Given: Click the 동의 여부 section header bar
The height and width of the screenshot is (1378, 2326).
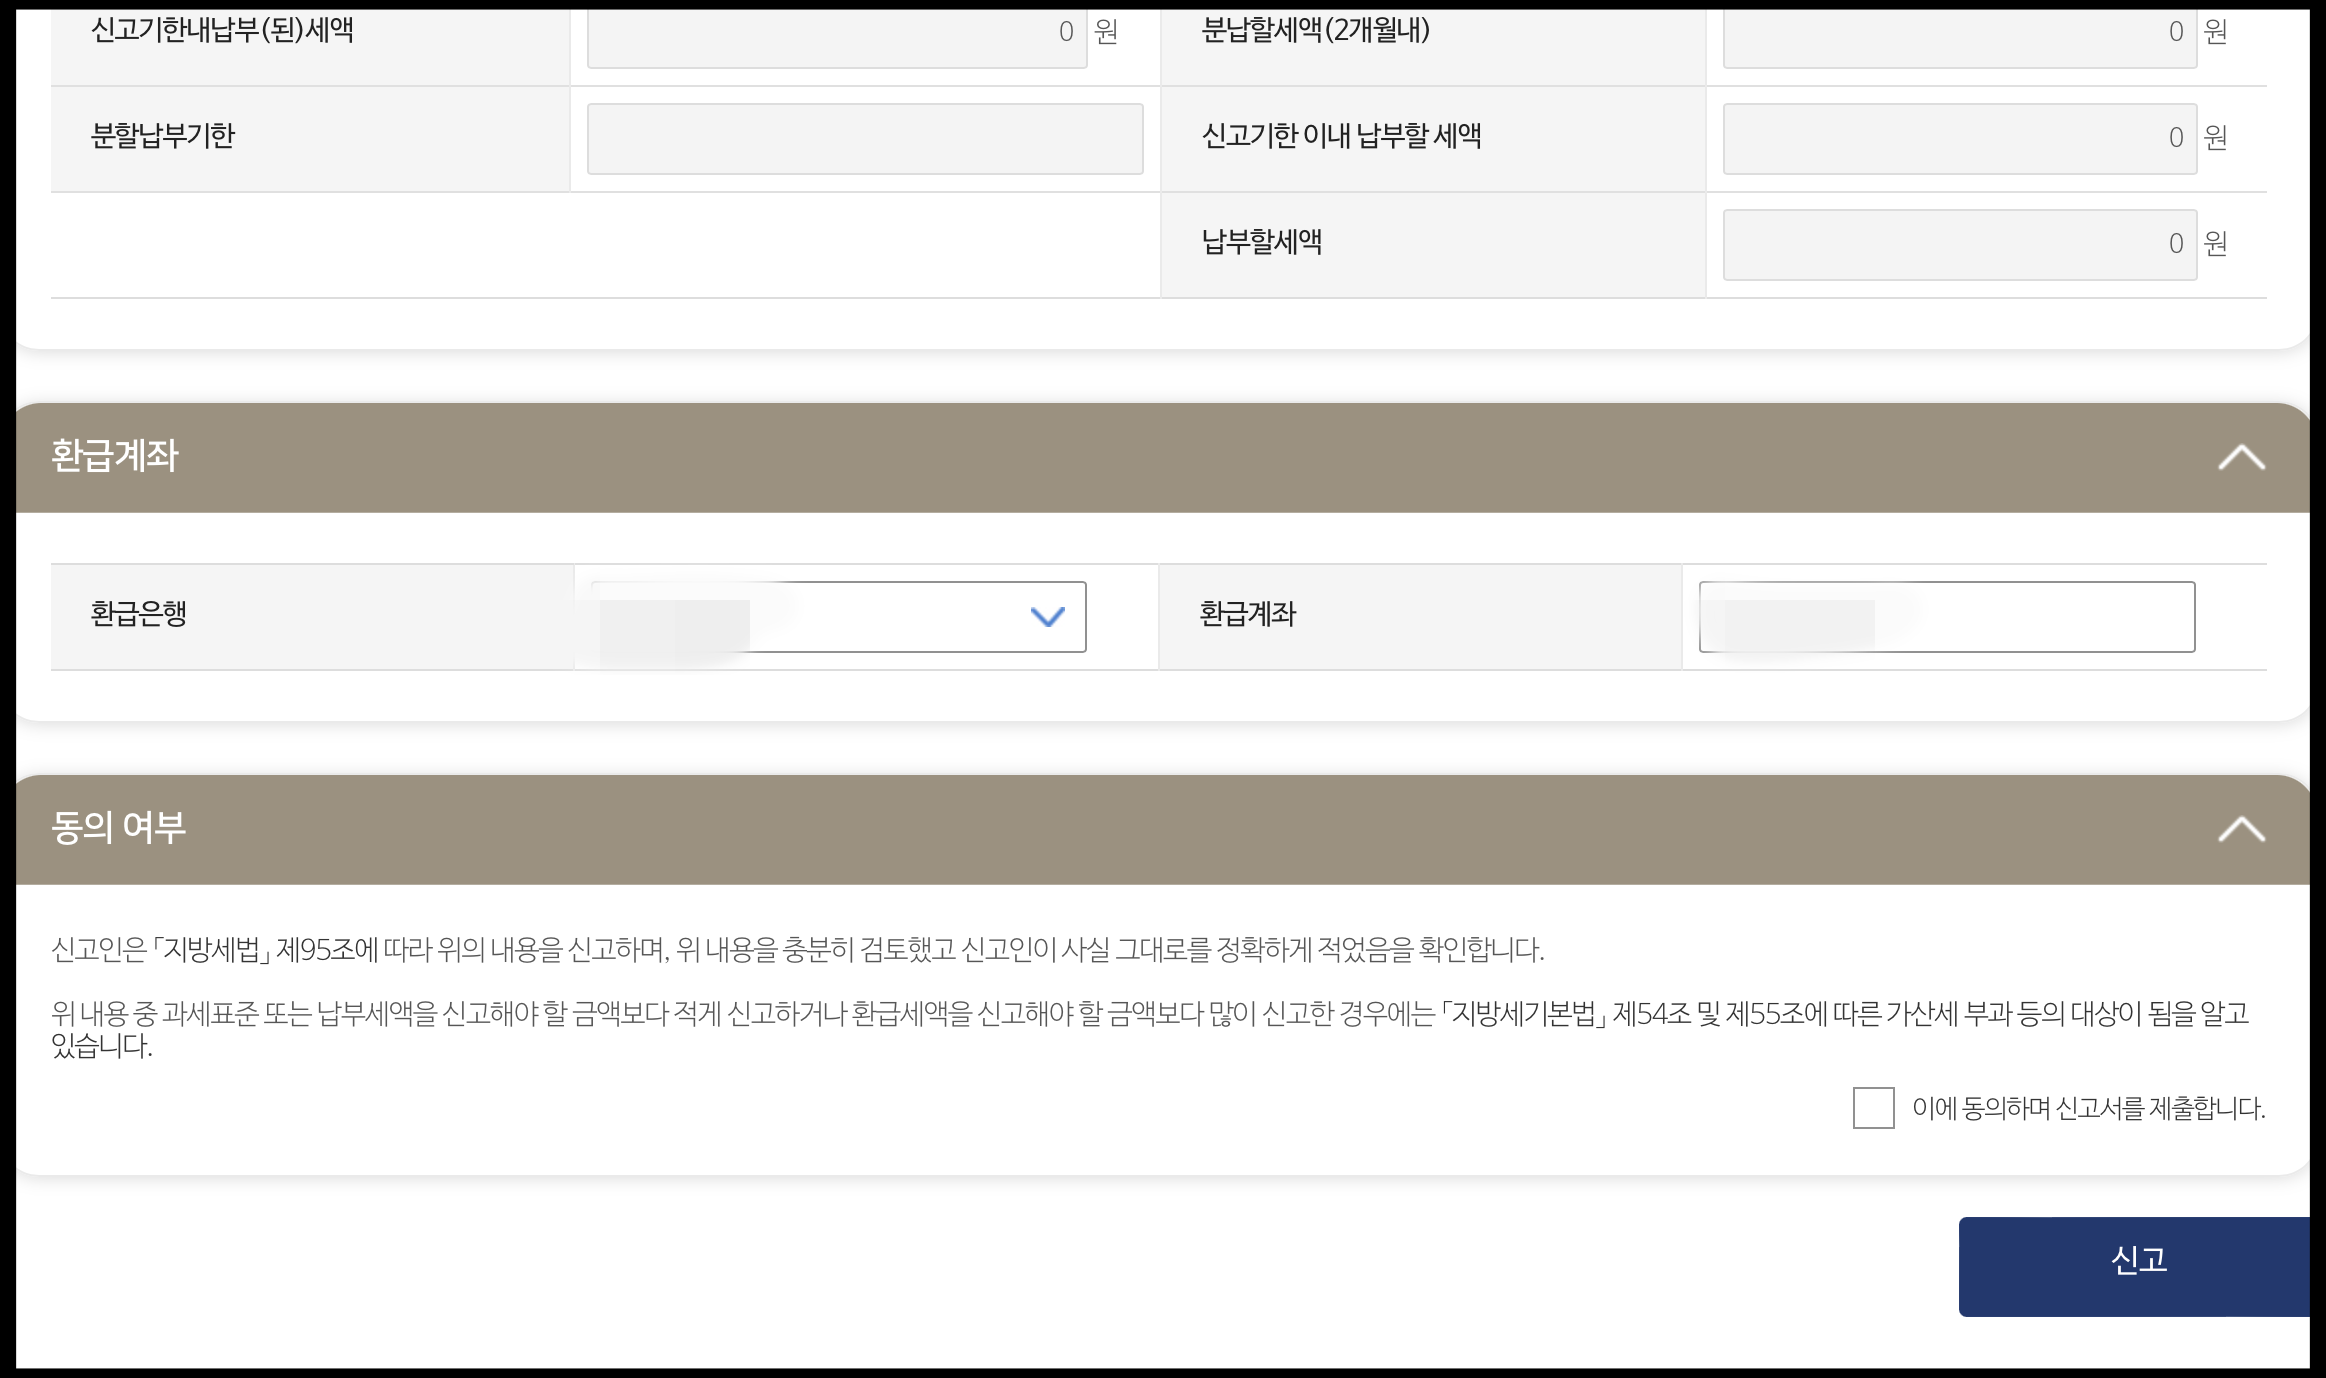Looking at the screenshot, I should [1100, 830].
